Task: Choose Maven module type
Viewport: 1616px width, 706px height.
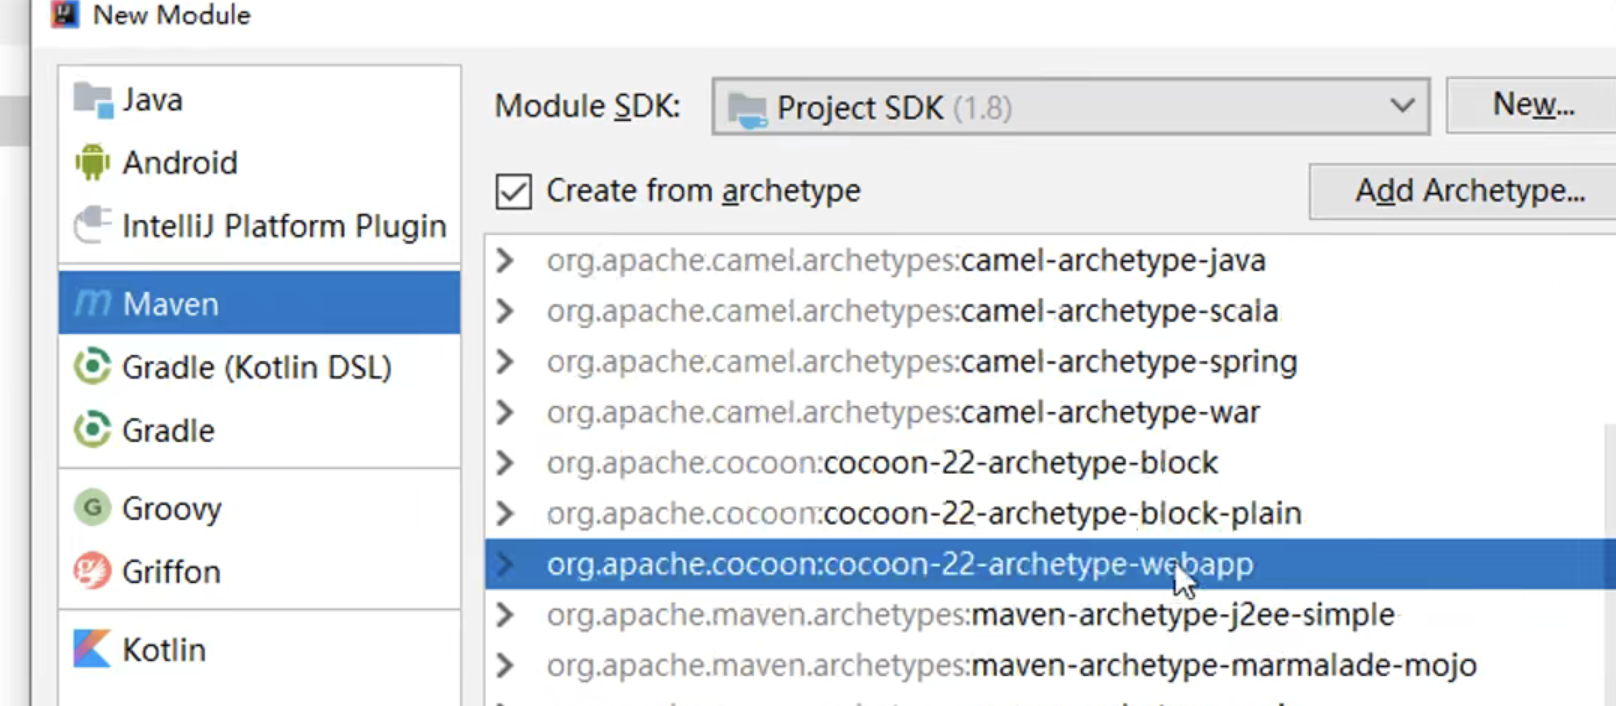Action: [259, 303]
